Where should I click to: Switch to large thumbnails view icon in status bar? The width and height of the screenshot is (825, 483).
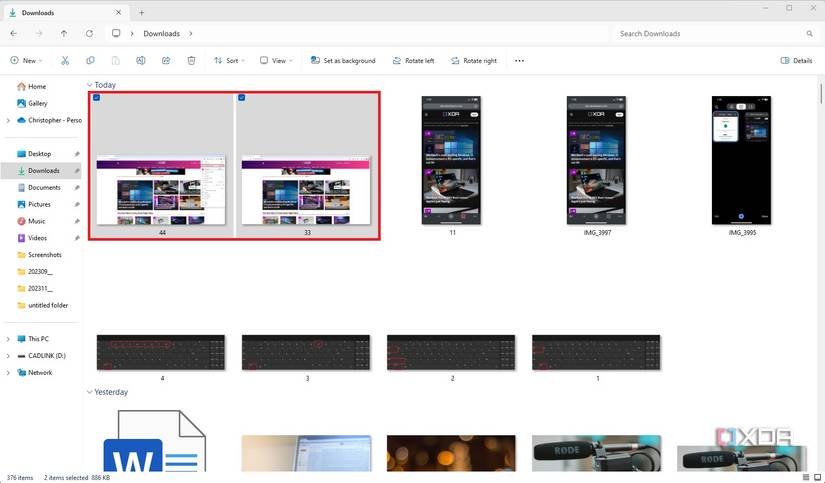point(817,477)
